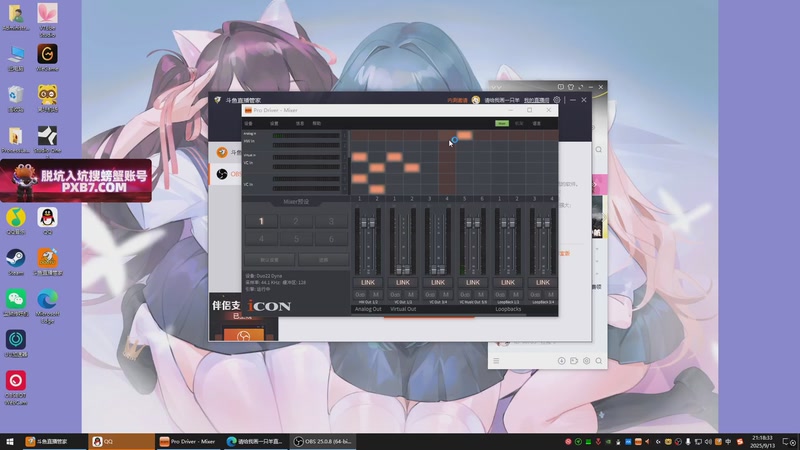The image size is (800, 450).
Task: Click the gear settings icon at QQ window bottom
Action: 586,361
